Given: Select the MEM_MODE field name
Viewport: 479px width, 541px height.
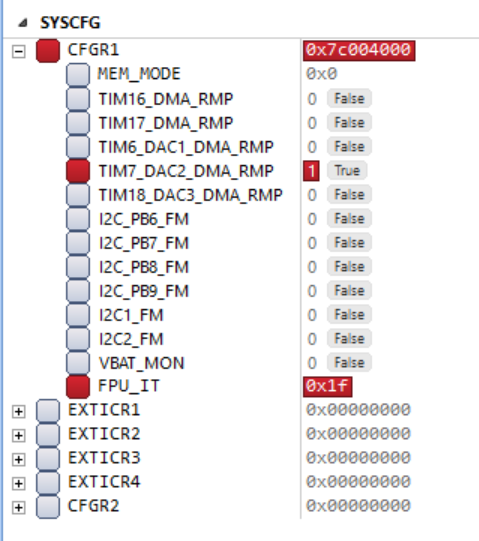Looking at the screenshot, I should pyautogui.click(x=139, y=74).
